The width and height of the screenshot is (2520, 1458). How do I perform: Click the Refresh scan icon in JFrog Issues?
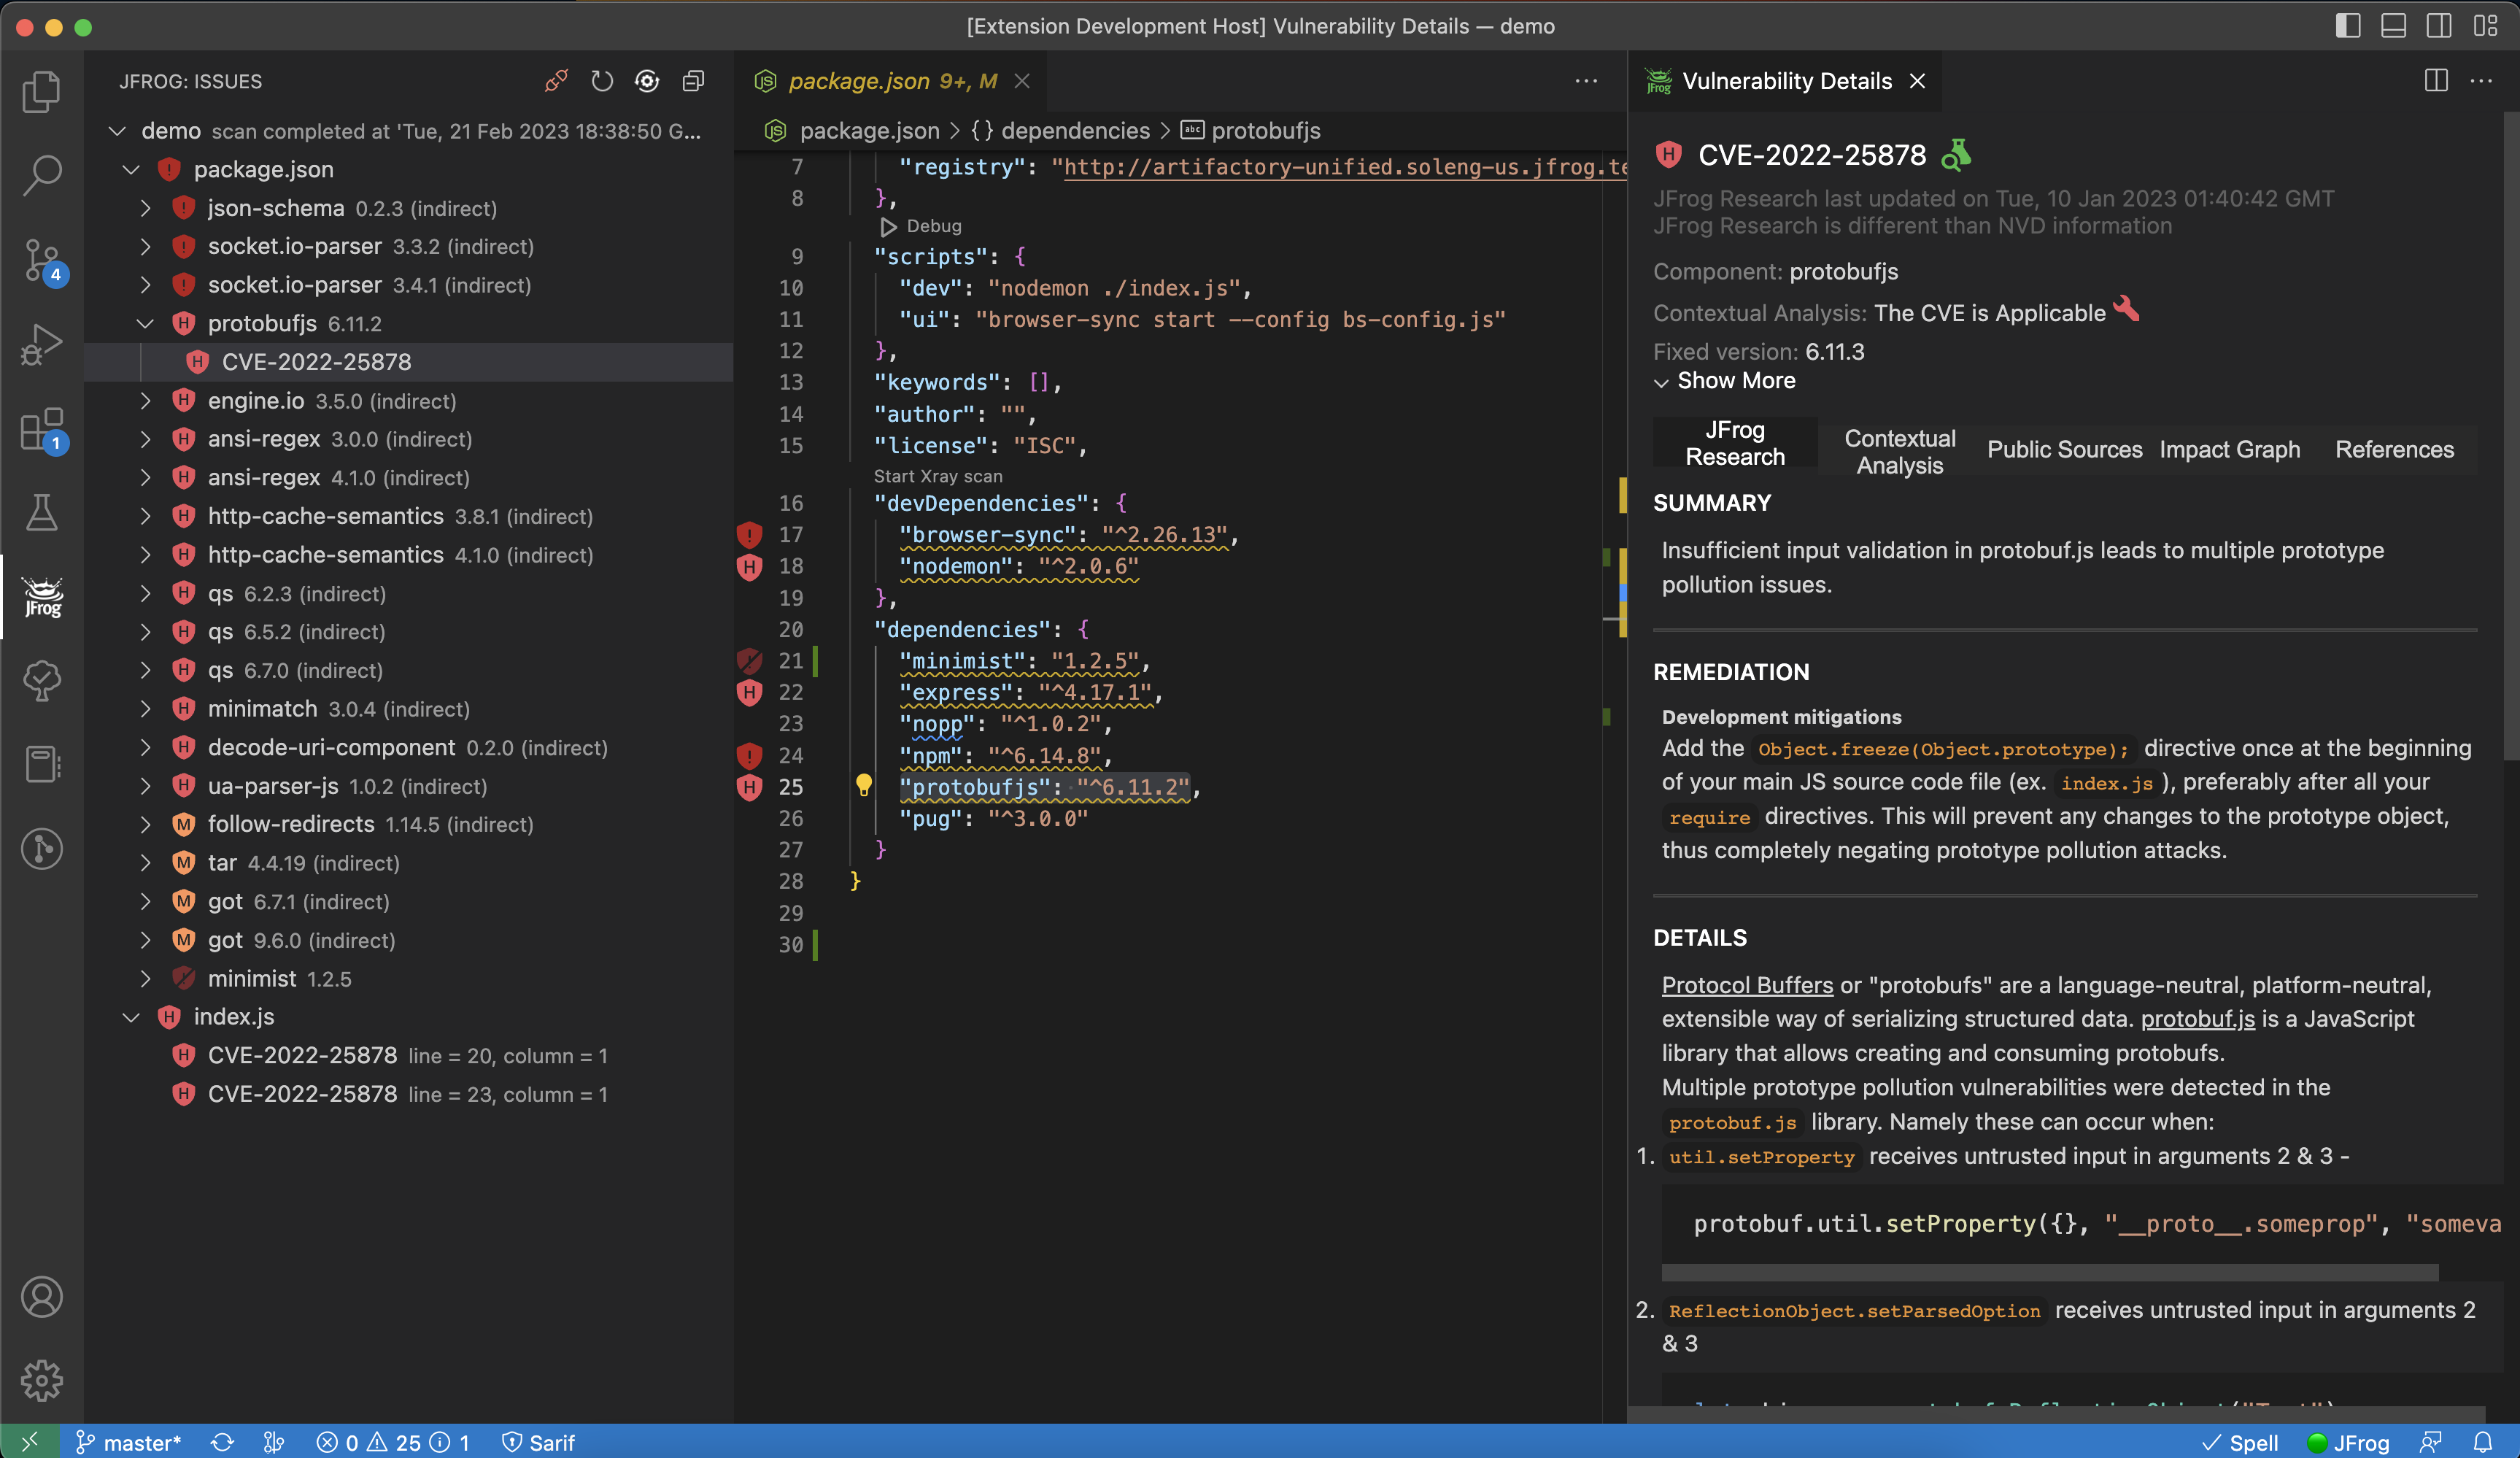[601, 81]
